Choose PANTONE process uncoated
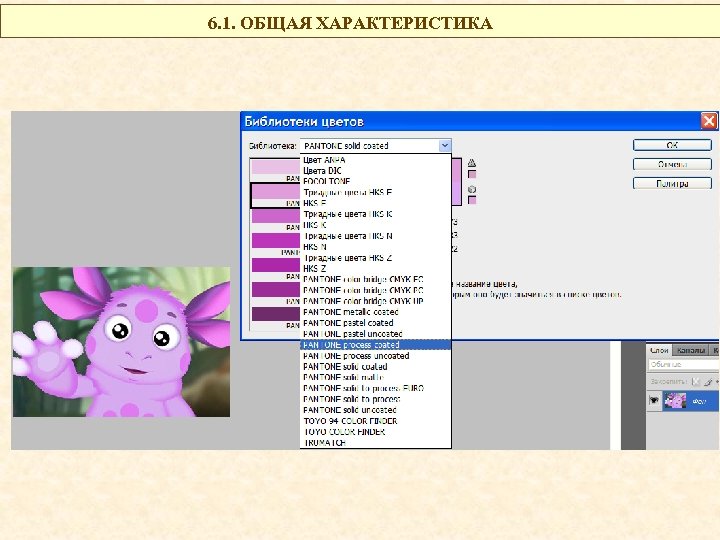The width and height of the screenshot is (720, 540). (376, 356)
